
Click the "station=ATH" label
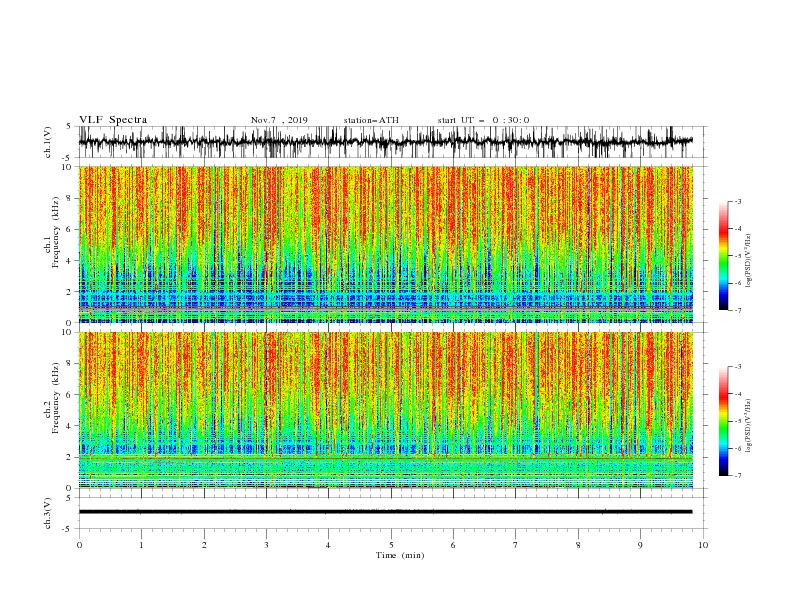coord(371,120)
